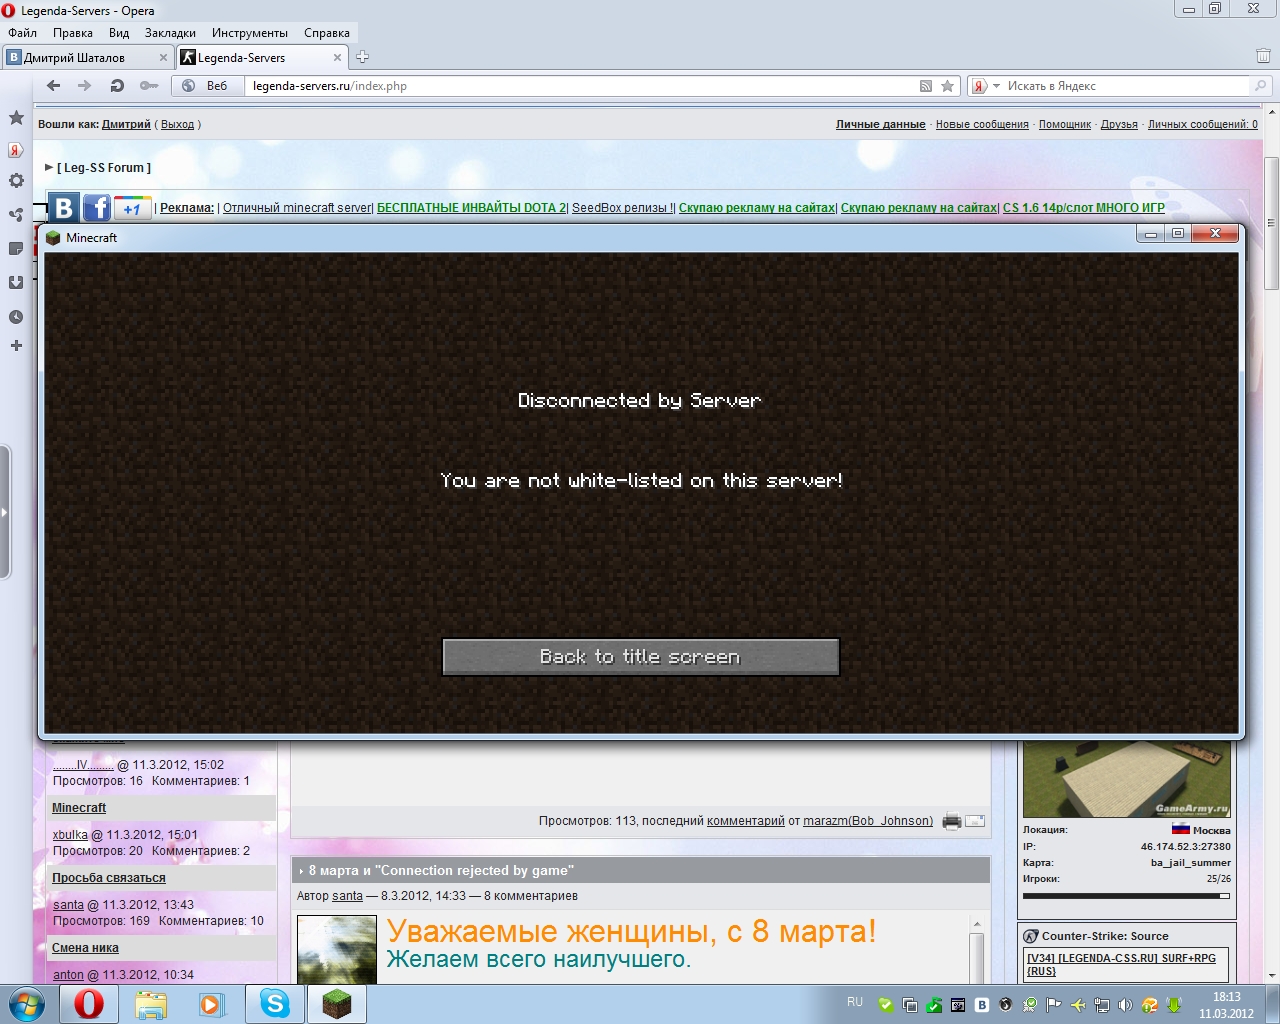Open БЕСПЛАТНЫЕ ИНВАЙТЫ DOTA 2 ad link
The image size is (1280, 1024).
pos(471,208)
